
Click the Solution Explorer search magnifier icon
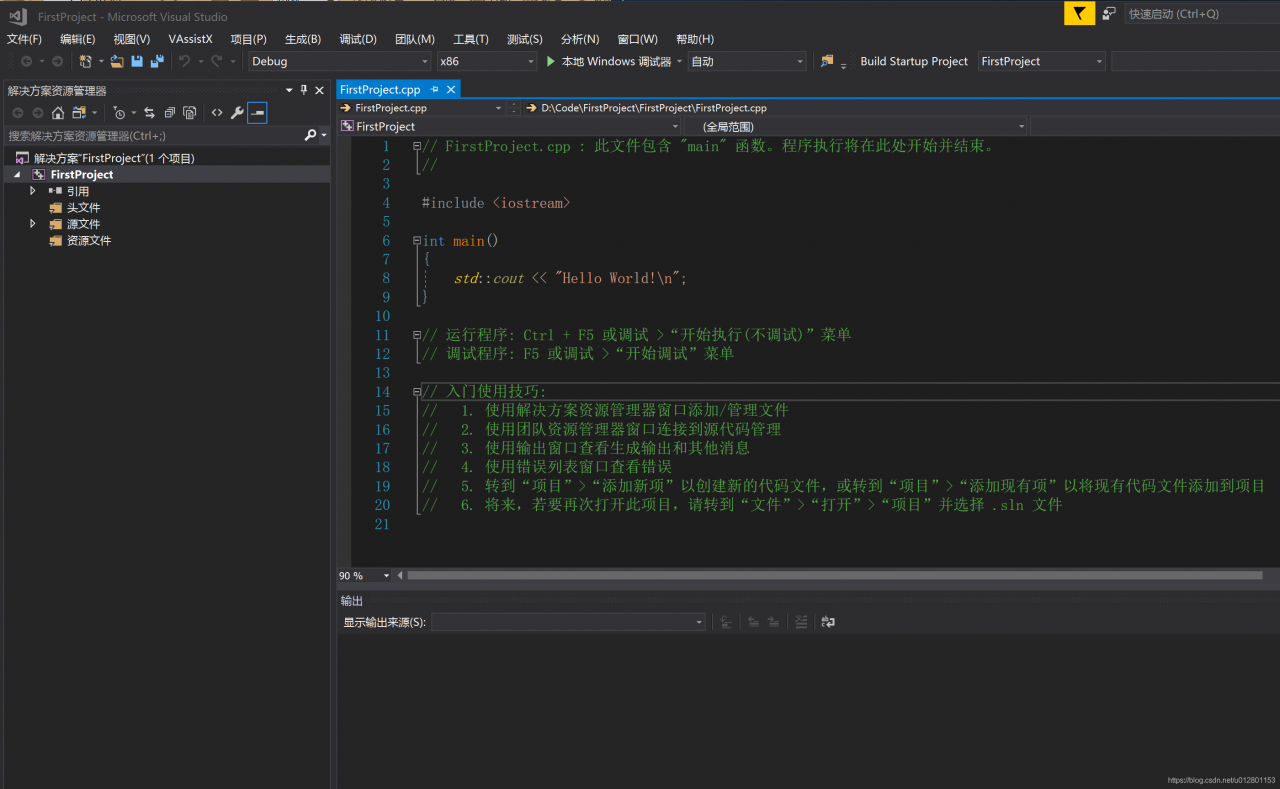[310, 135]
